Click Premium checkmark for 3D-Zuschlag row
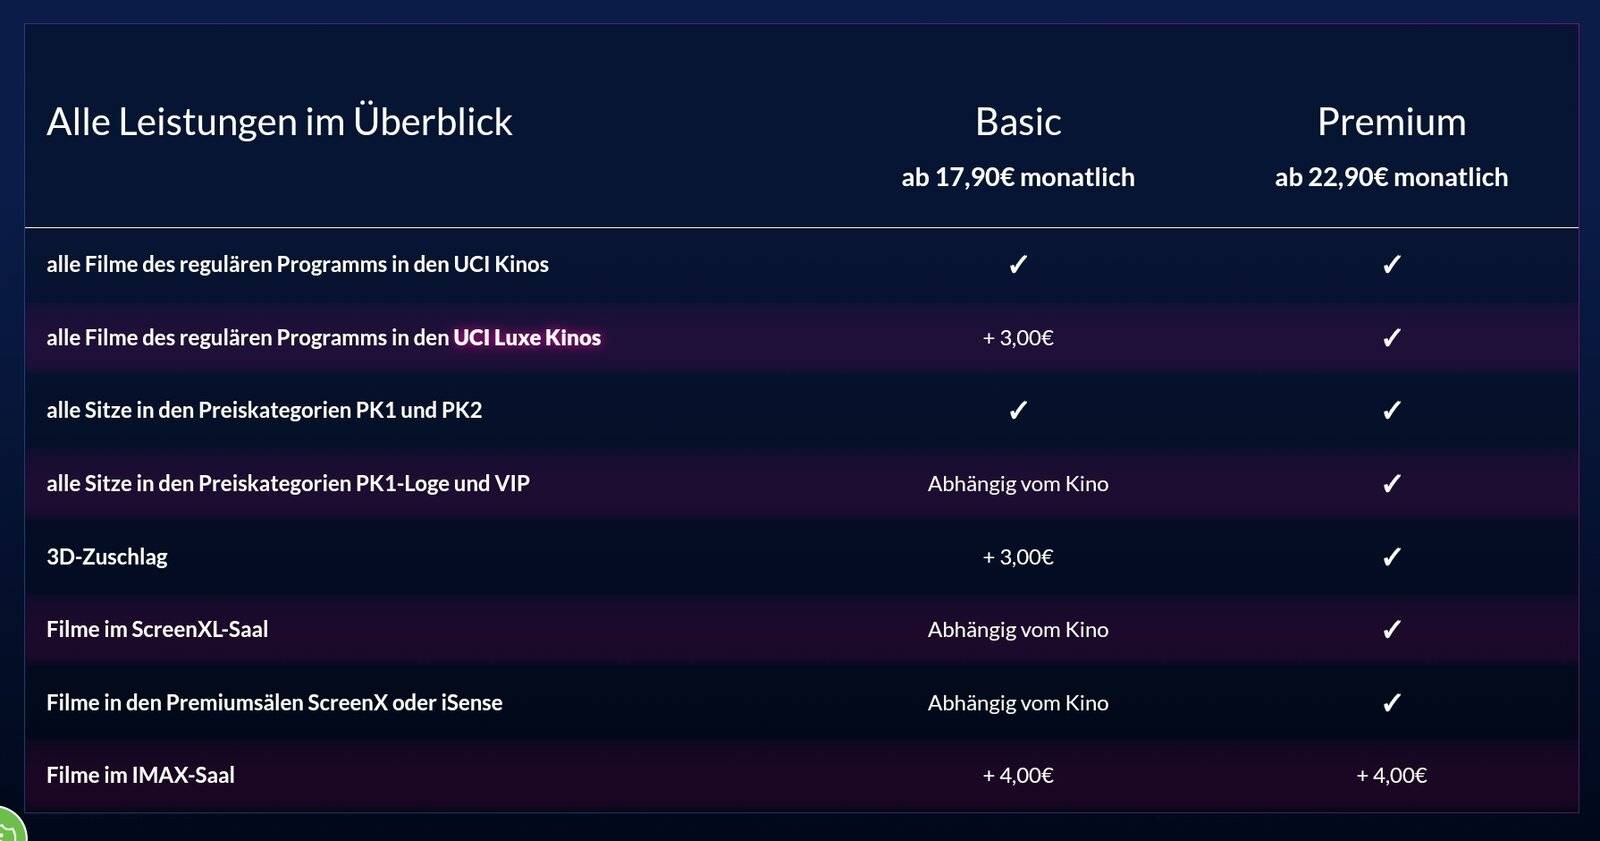This screenshot has height=841, width=1600. pos(1391,556)
